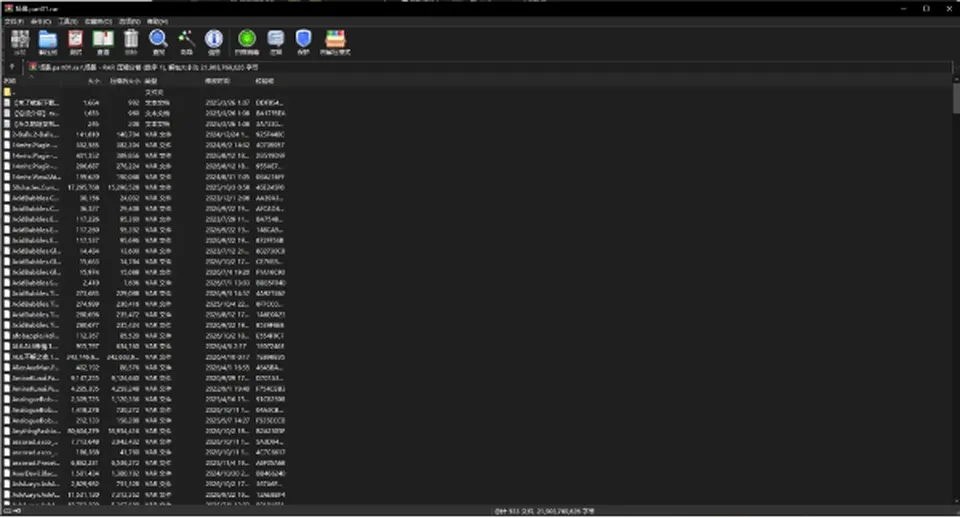Sort by the CRC checksum column header
This screenshot has height=518, width=960.
[x=270, y=81]
